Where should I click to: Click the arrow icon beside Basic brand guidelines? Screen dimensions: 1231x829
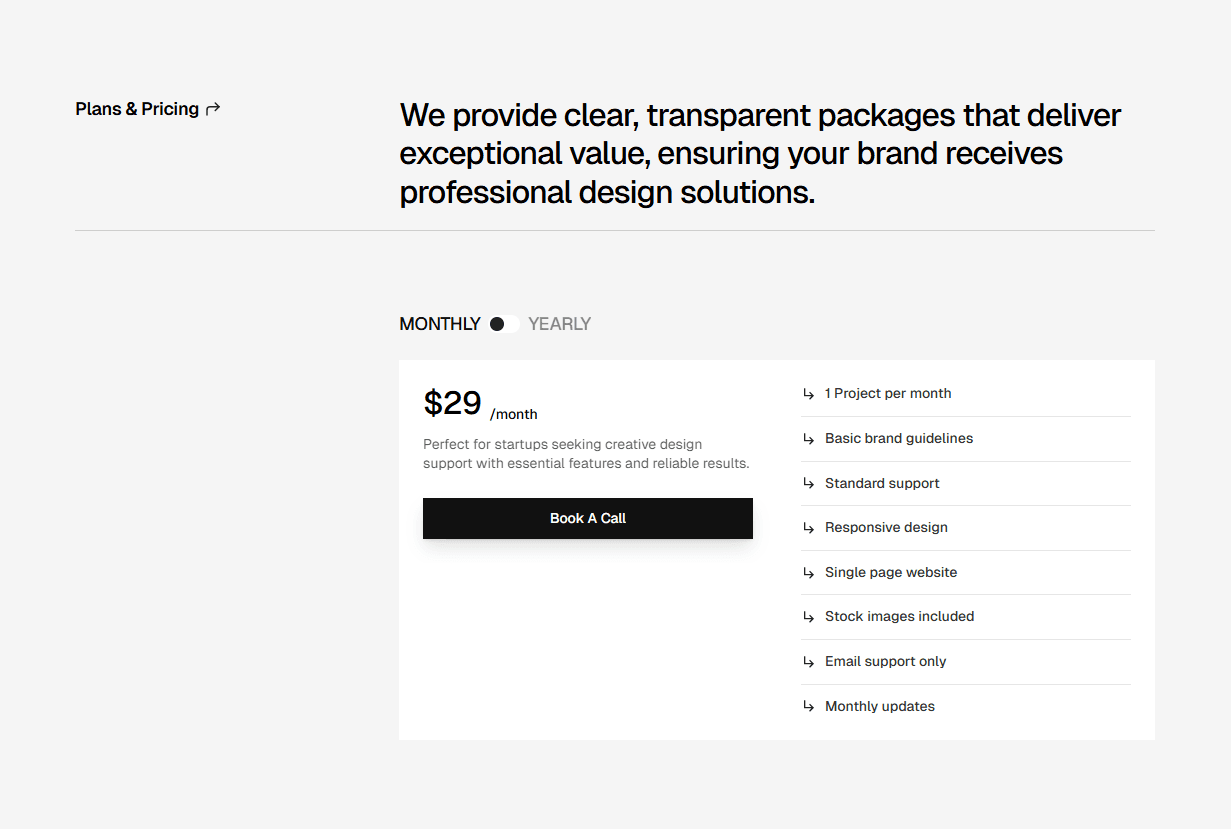click(x=809, y=438)
